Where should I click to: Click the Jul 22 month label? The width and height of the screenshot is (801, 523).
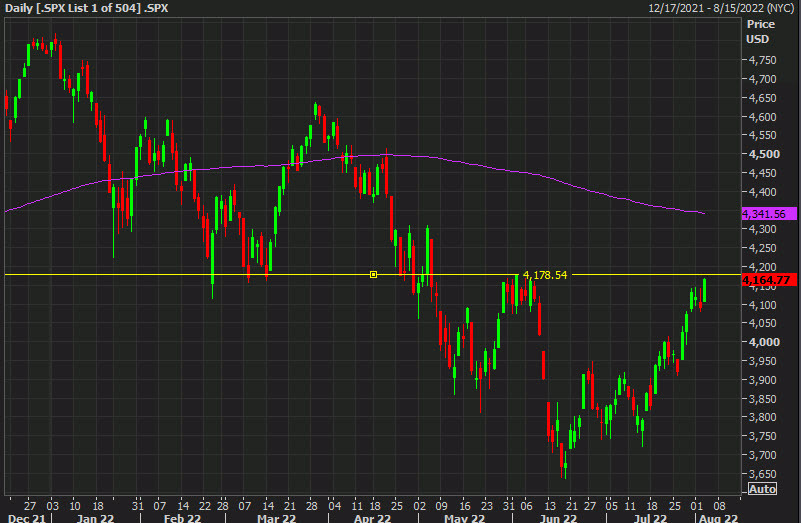coord(650,518)
